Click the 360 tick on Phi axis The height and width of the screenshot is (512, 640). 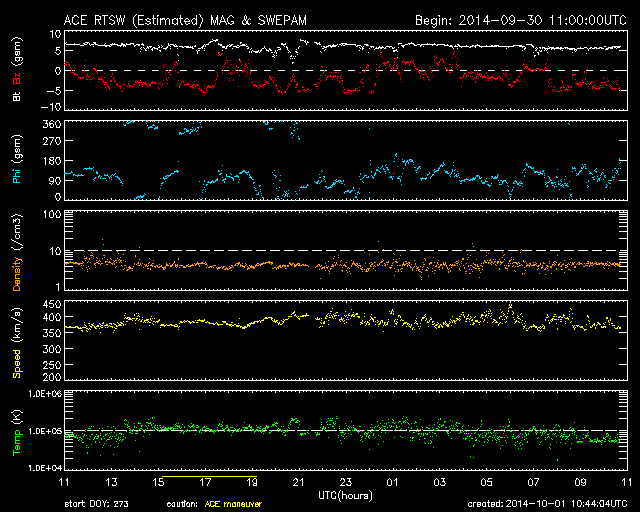[x=50, y=124]
